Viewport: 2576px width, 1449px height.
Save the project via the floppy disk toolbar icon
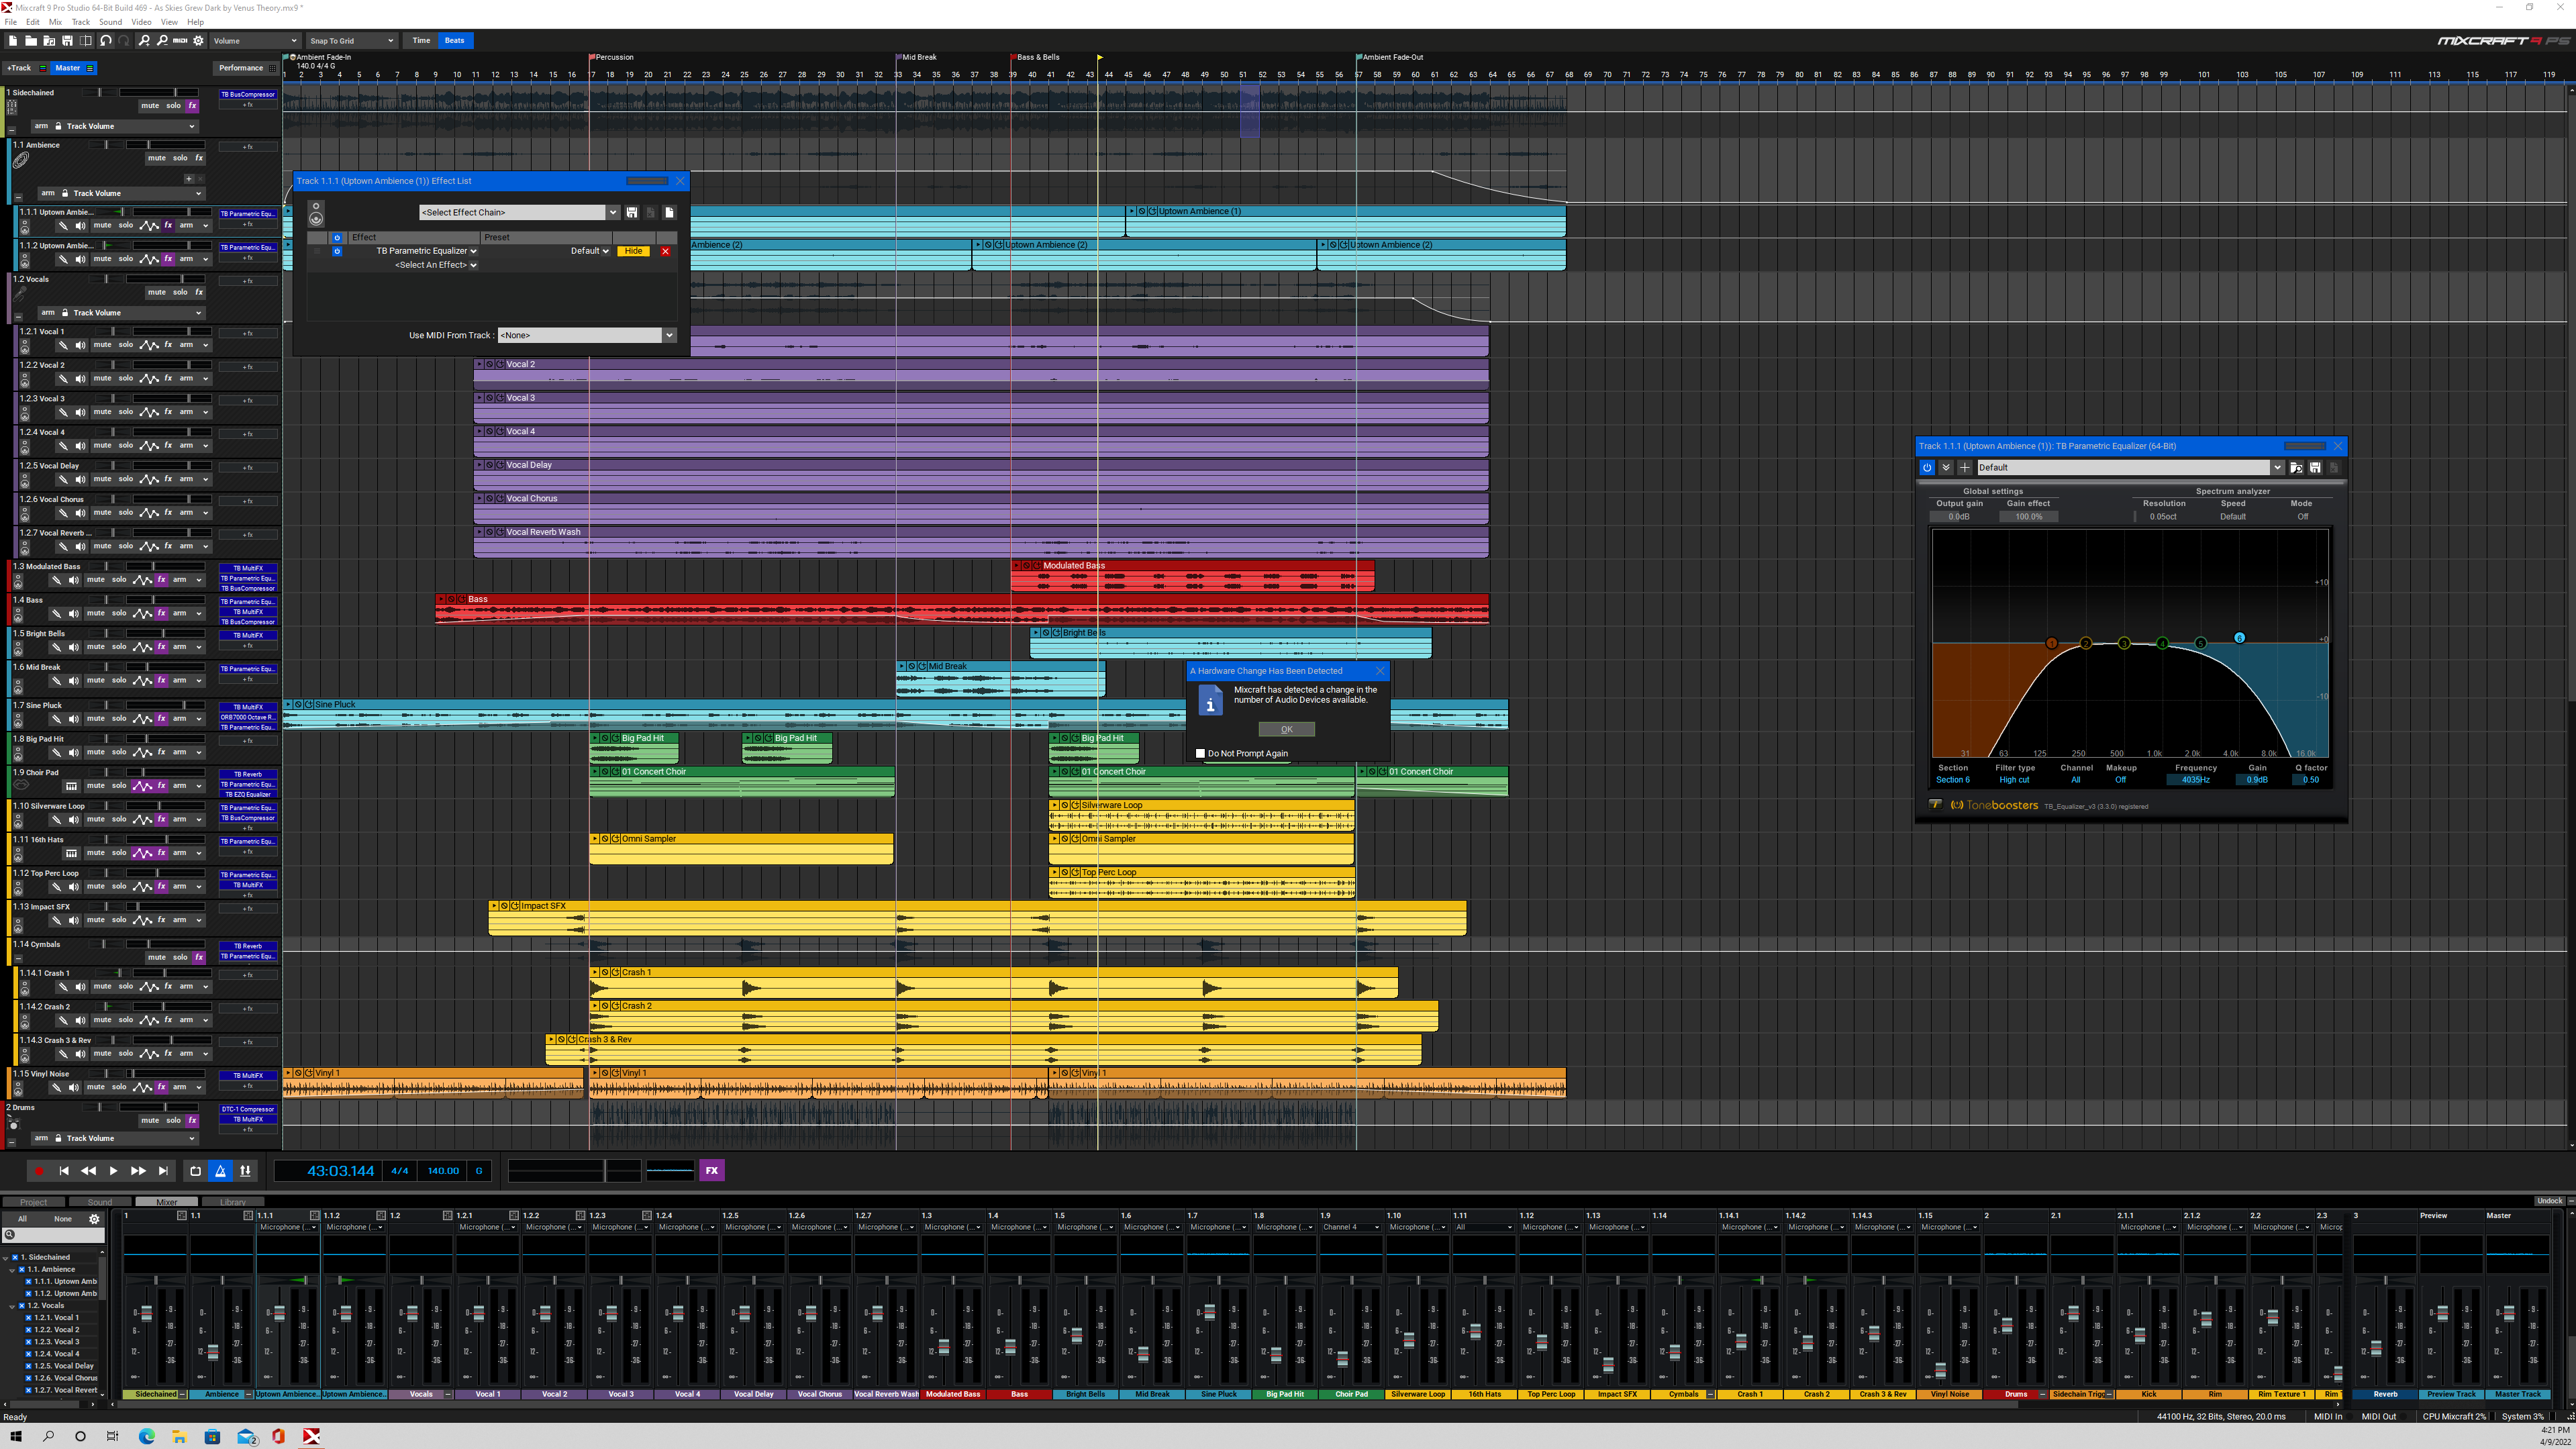pos(67,41)
